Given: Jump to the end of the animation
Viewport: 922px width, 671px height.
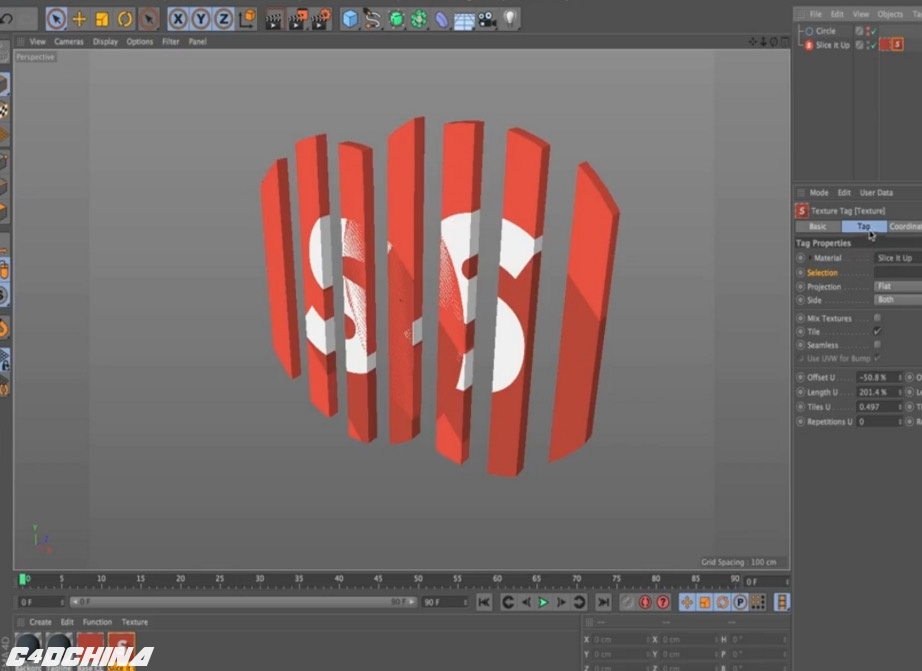Looking at the screenshot, I should 603,602.
